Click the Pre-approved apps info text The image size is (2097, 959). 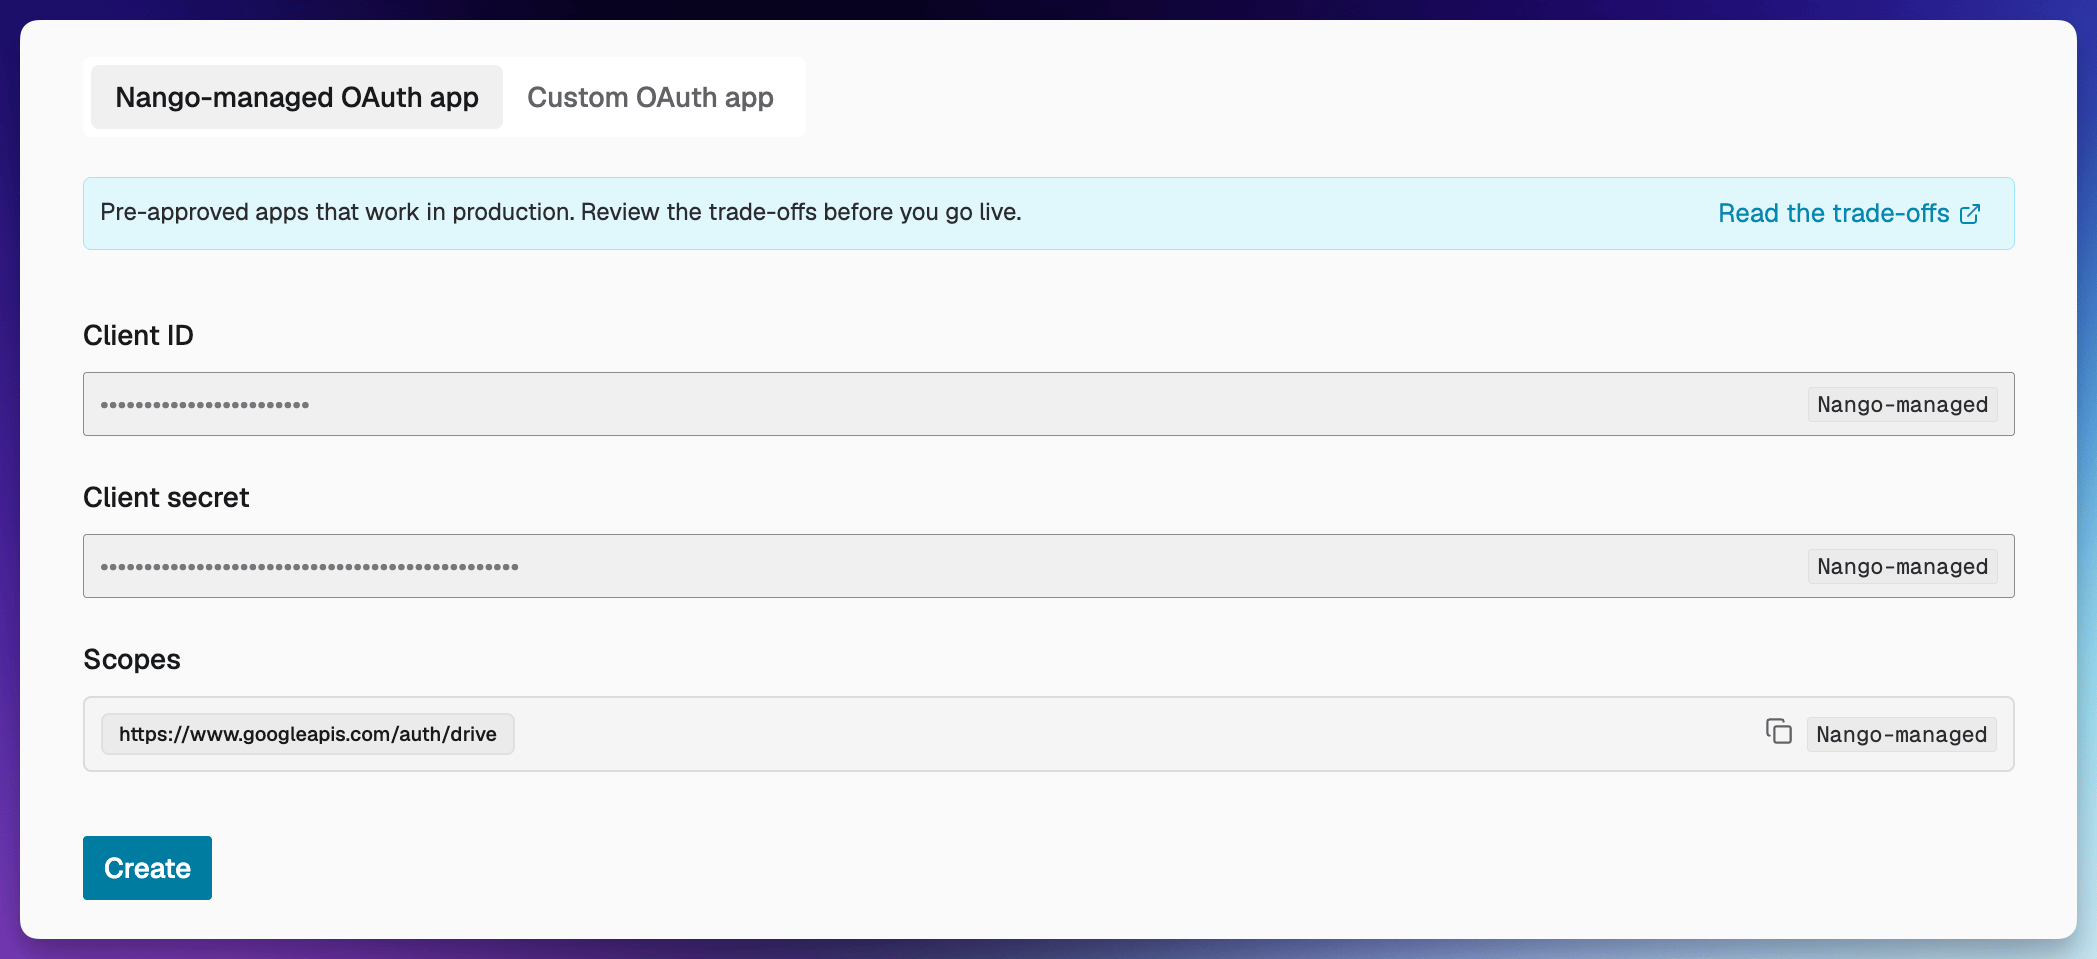click(x=561, y=212)
